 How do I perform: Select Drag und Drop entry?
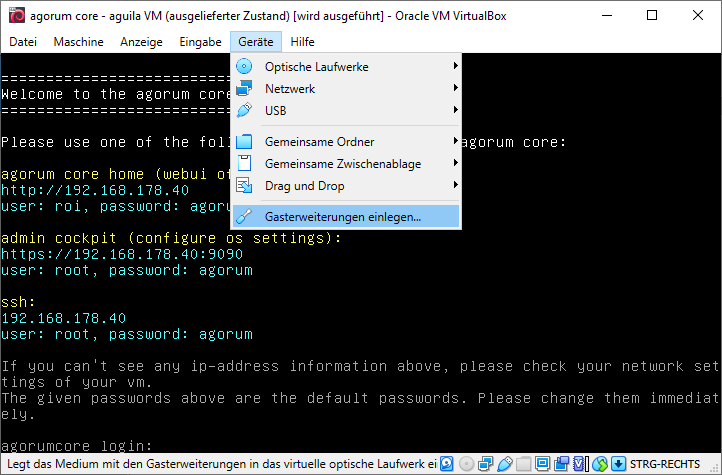[x=346, y=186]
